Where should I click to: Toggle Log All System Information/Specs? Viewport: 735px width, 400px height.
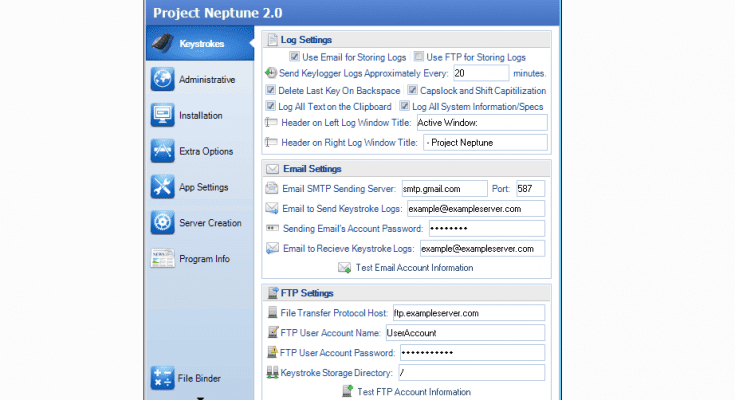[x=405, y=105]
